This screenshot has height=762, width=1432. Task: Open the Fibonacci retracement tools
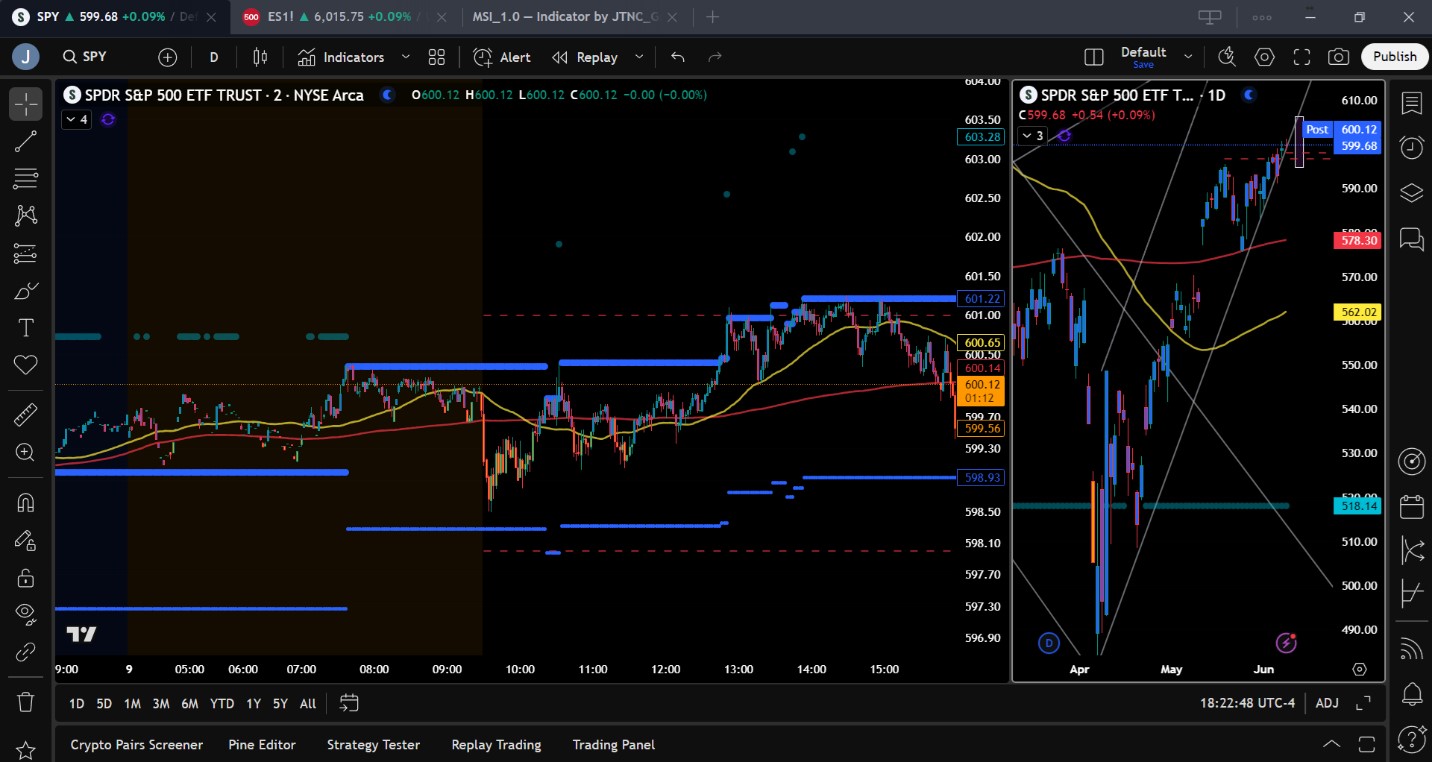coord(26,178)
